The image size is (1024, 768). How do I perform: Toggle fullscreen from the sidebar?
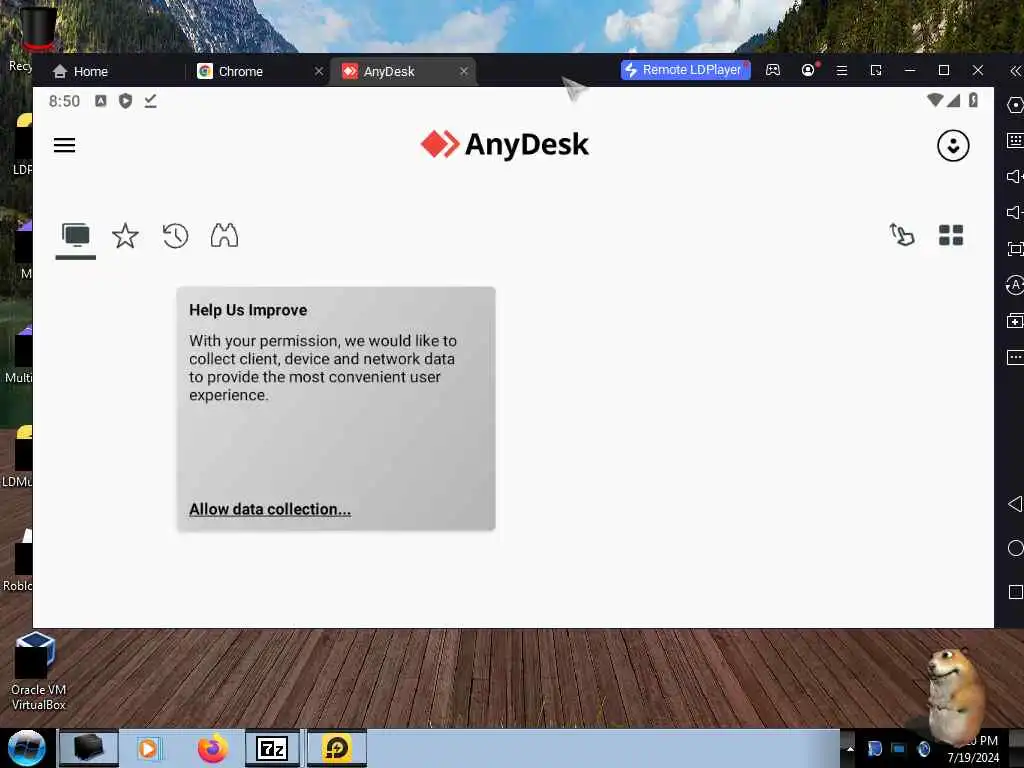coord(1015,249)
